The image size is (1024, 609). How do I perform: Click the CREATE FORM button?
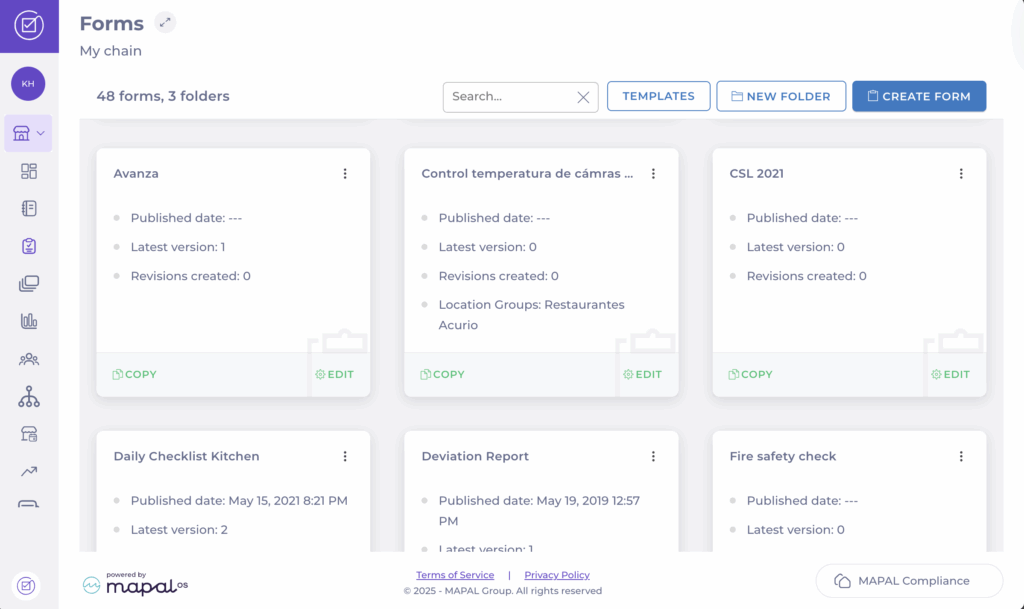click(919, 96)
